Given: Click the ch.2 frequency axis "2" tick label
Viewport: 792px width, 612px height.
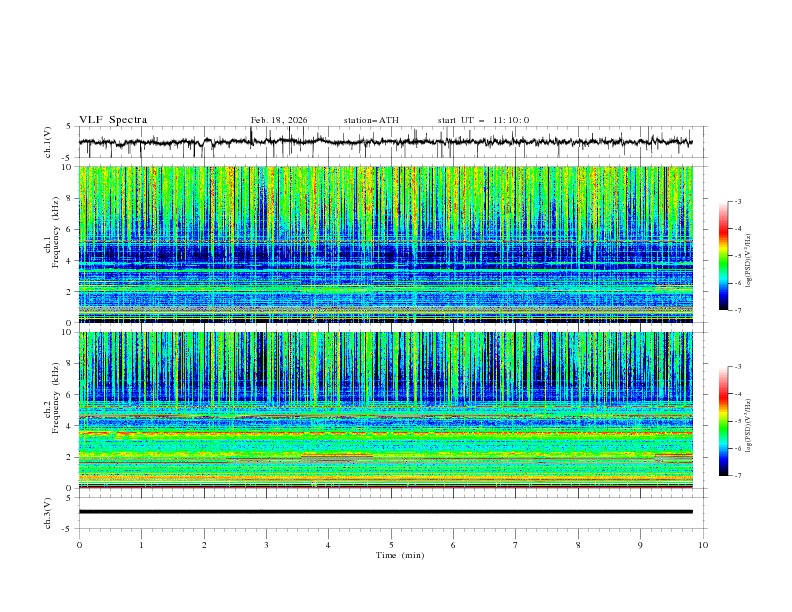Looking at the screenshot, I should coord(70,457).
